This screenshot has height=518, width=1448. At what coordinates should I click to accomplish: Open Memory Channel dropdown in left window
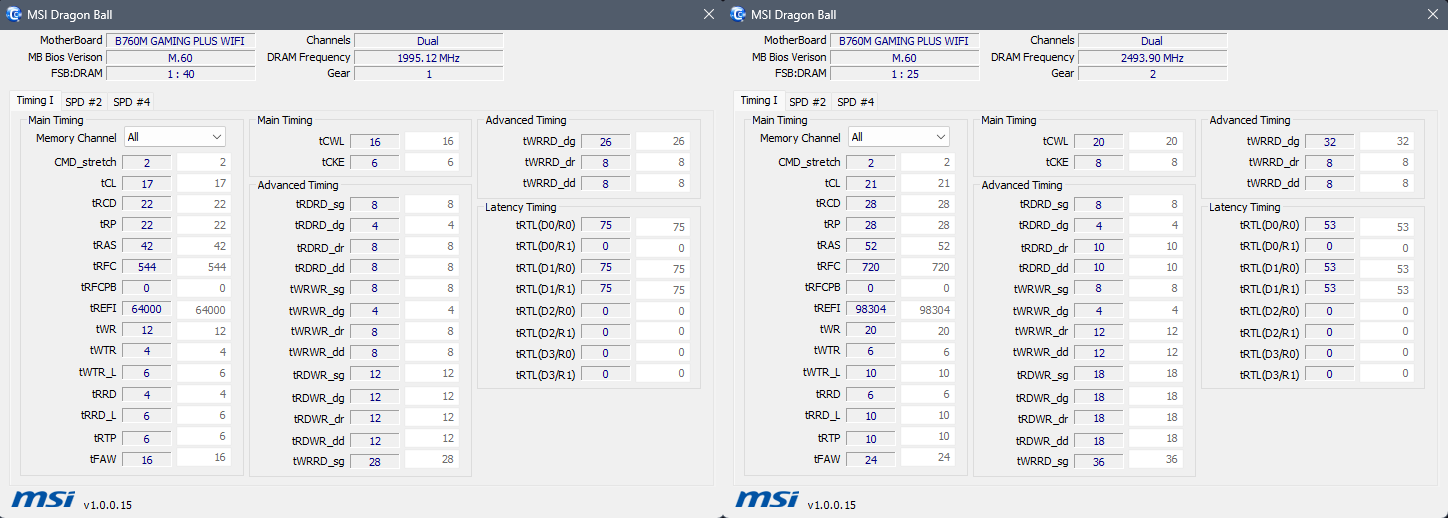point(174,137)
